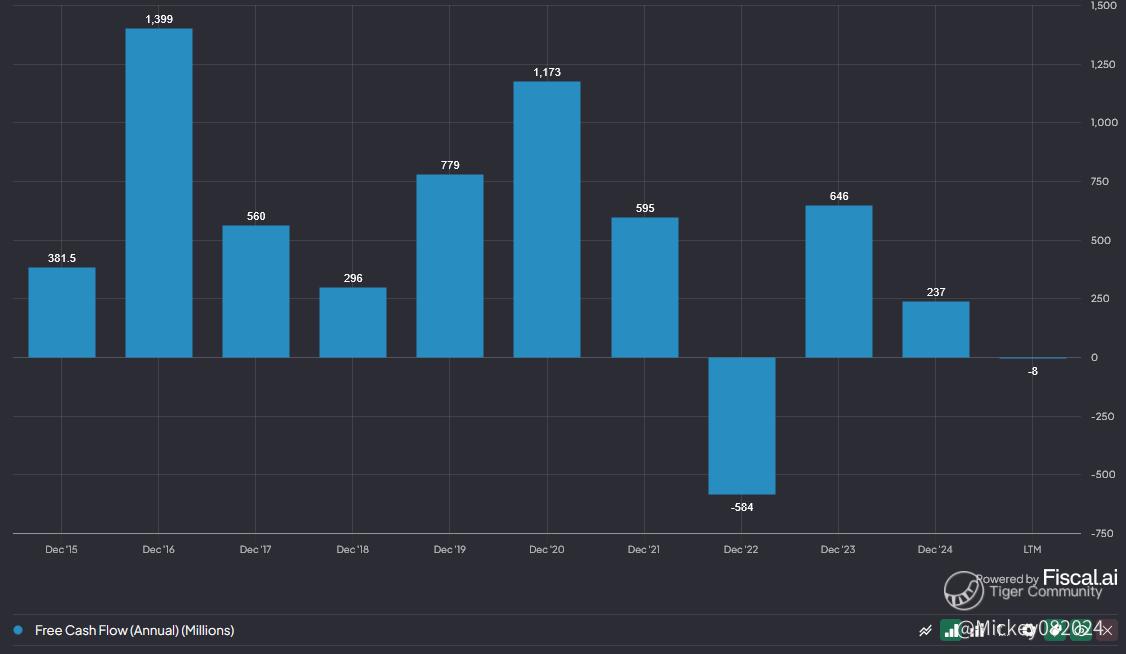Select the Dec '17 bar
This screenshot has width=1126, height=654.
click(256, 291)
